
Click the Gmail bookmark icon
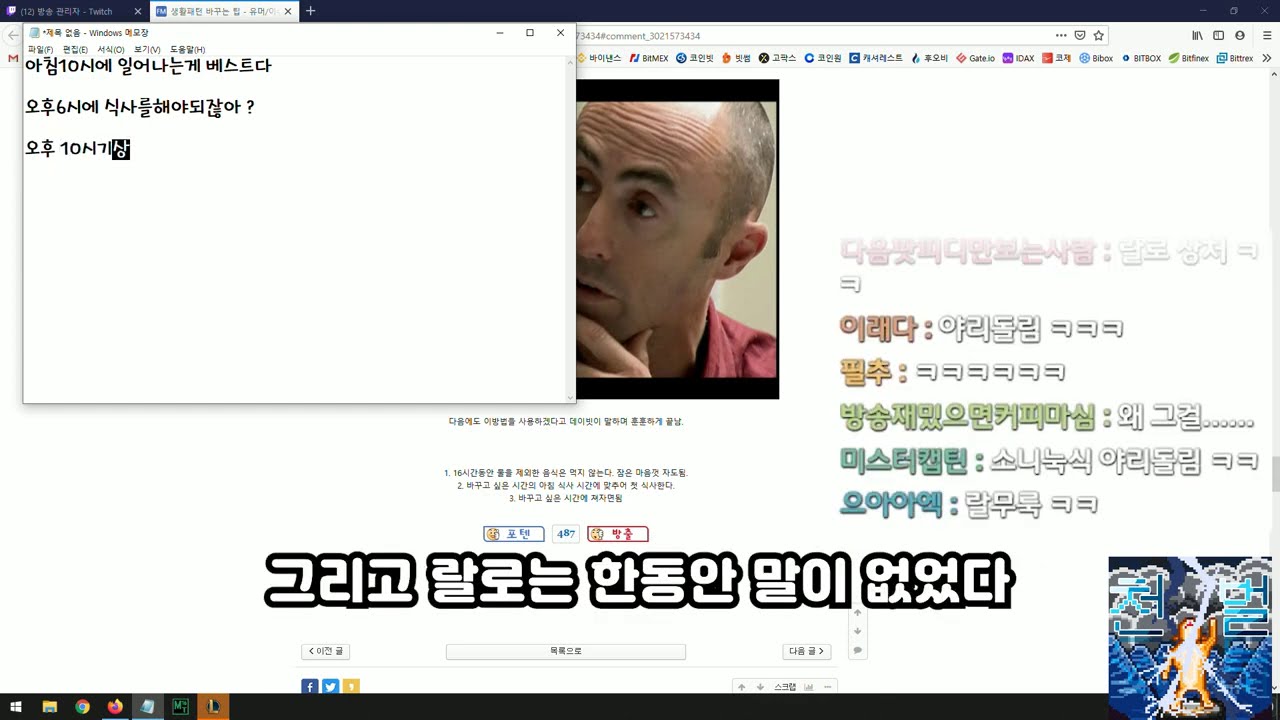12,58
